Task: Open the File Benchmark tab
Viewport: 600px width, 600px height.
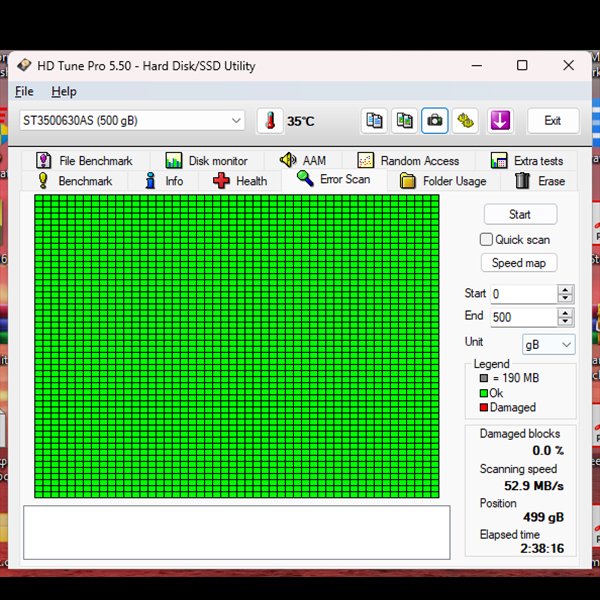Action: (84, 161)
